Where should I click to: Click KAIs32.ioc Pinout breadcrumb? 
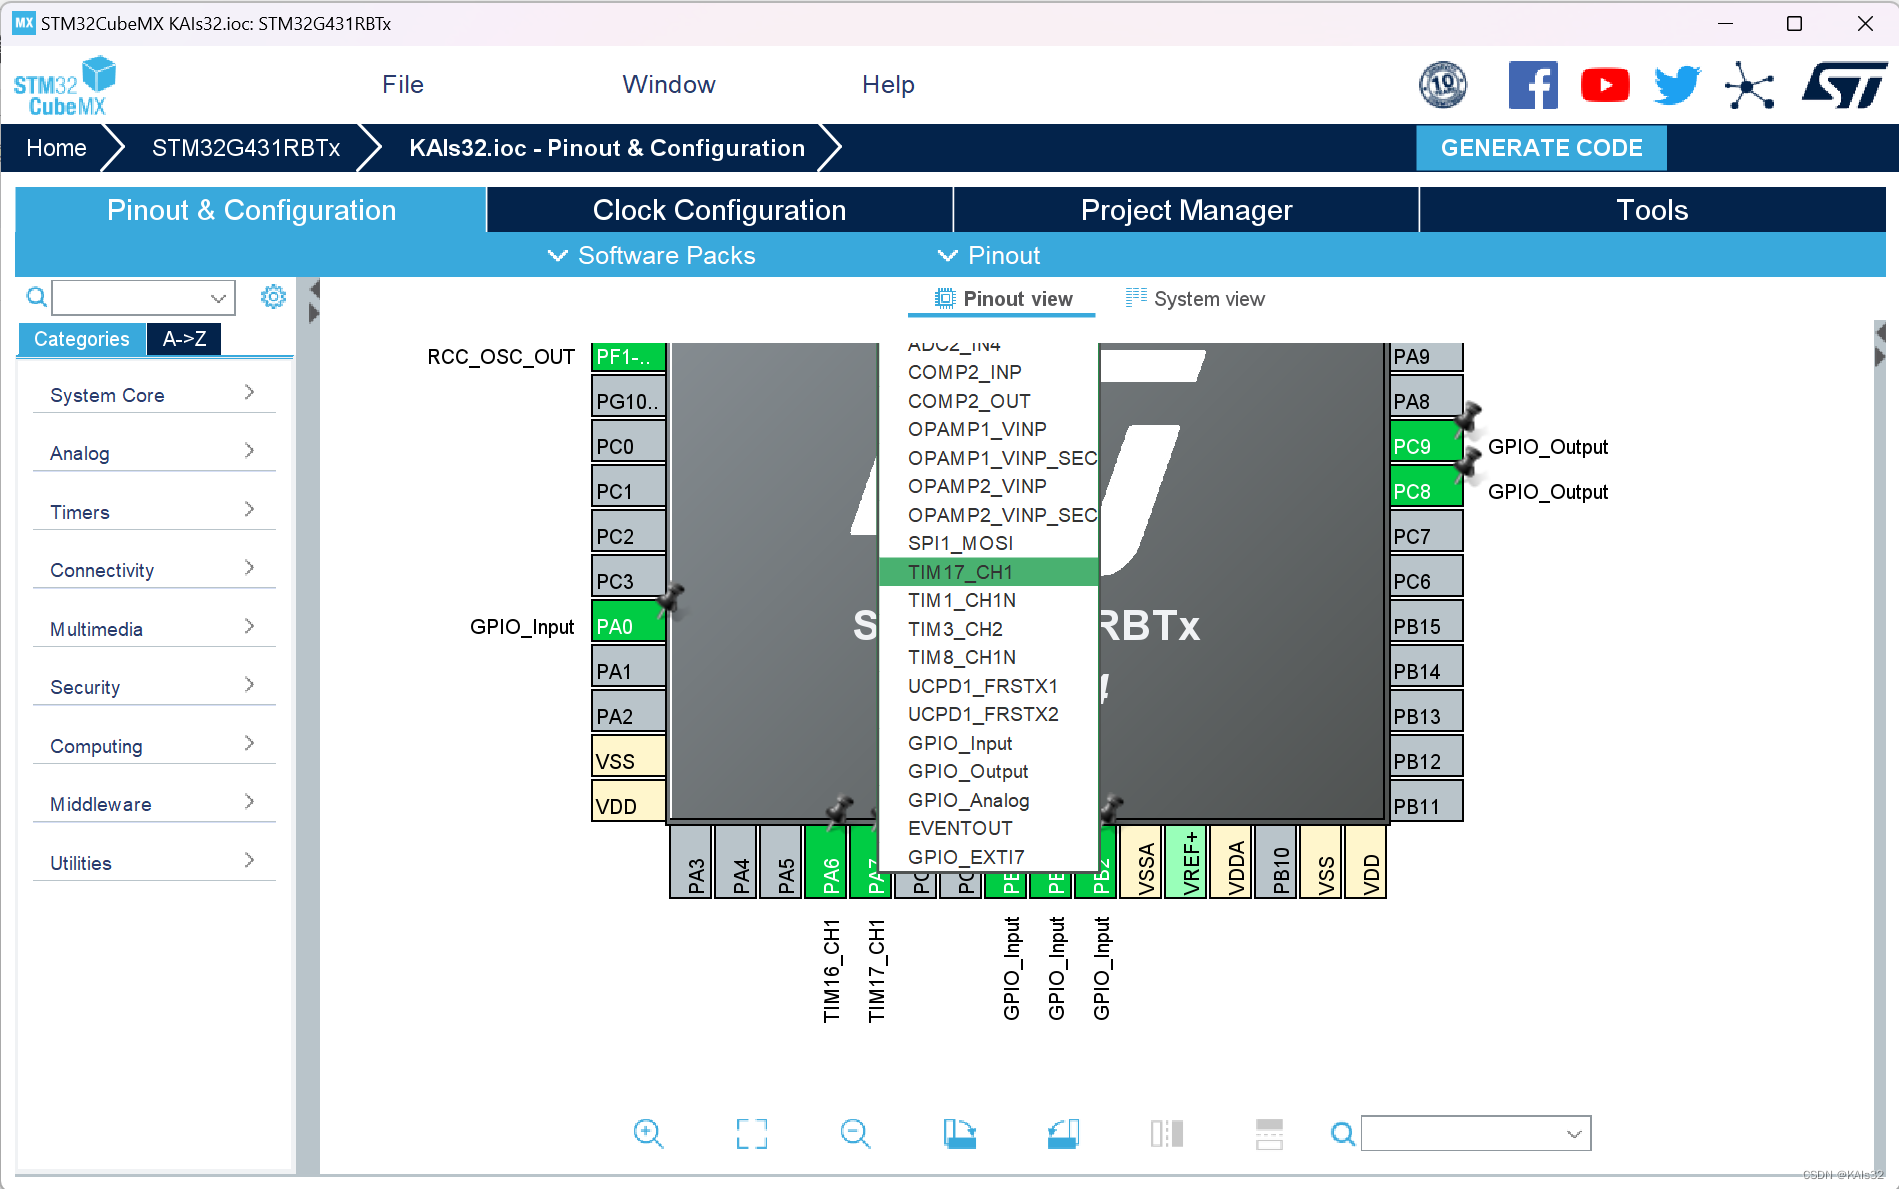(607, 148)
